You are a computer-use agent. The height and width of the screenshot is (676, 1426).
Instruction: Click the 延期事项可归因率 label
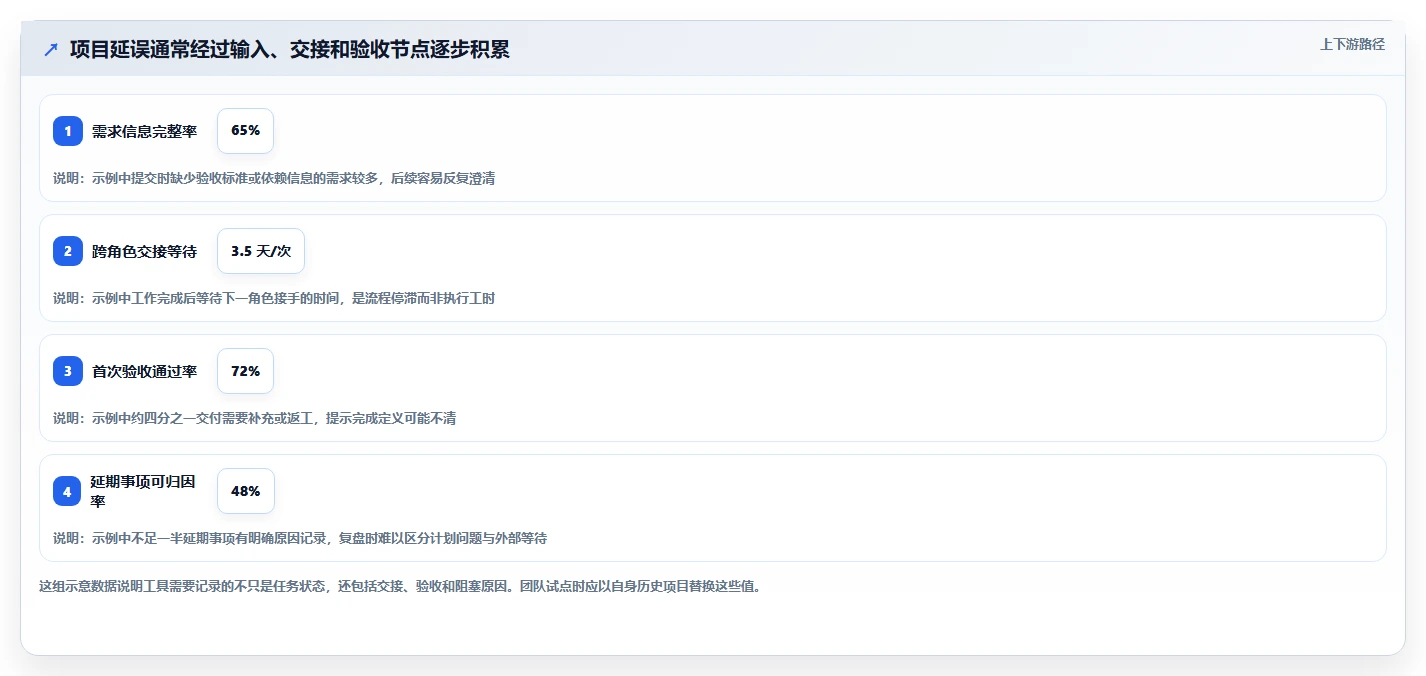point(144,491)
